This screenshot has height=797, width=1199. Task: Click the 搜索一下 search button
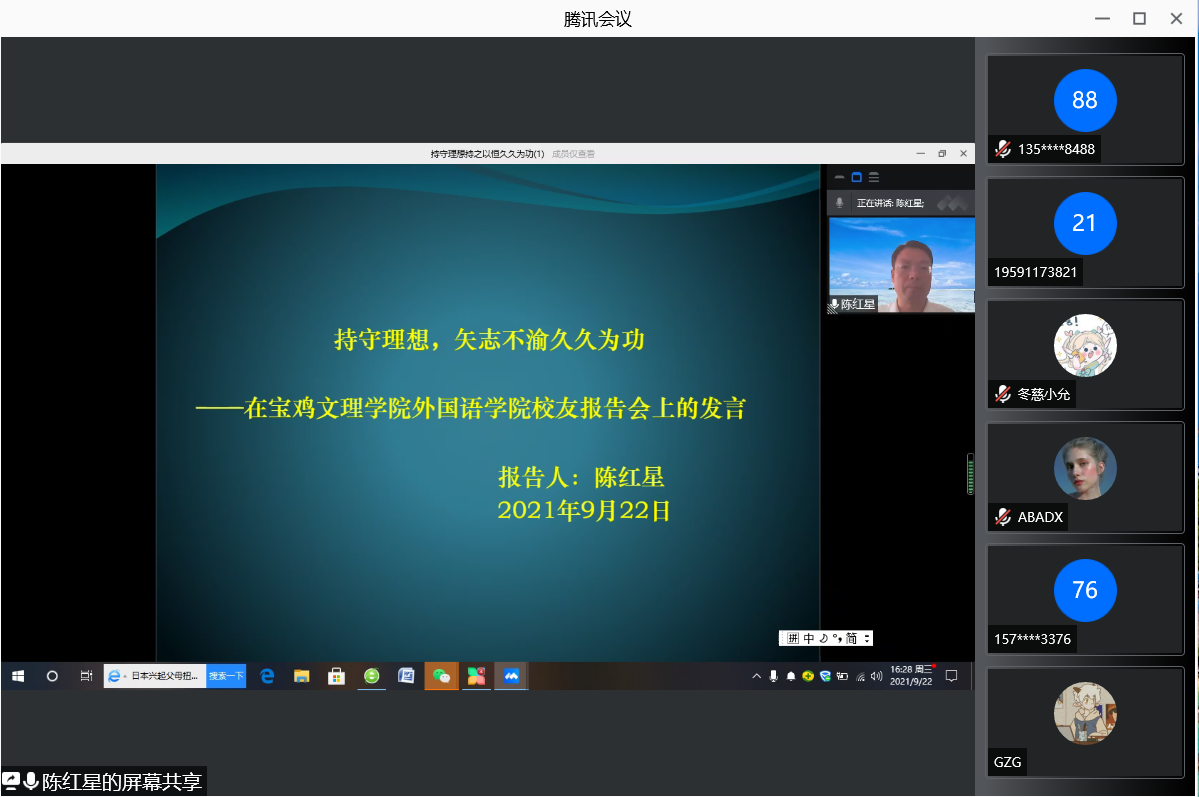point(226,676)
